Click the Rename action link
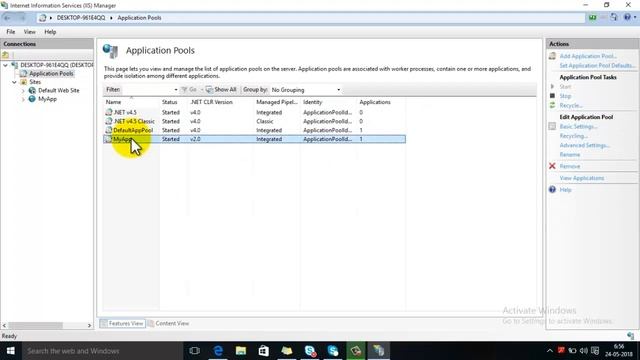This screenshot has height=360, width=640. (570, 155)
